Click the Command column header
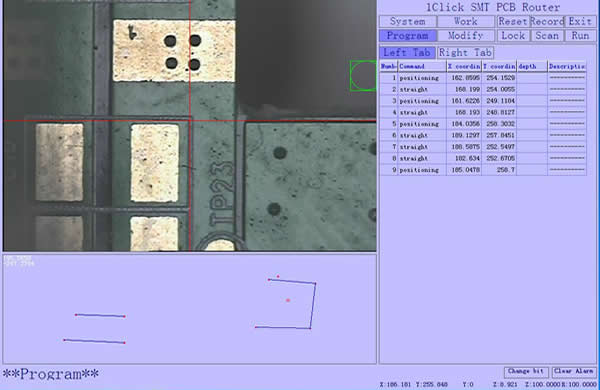This screenshot has width=600, height=390. [422, 66]
